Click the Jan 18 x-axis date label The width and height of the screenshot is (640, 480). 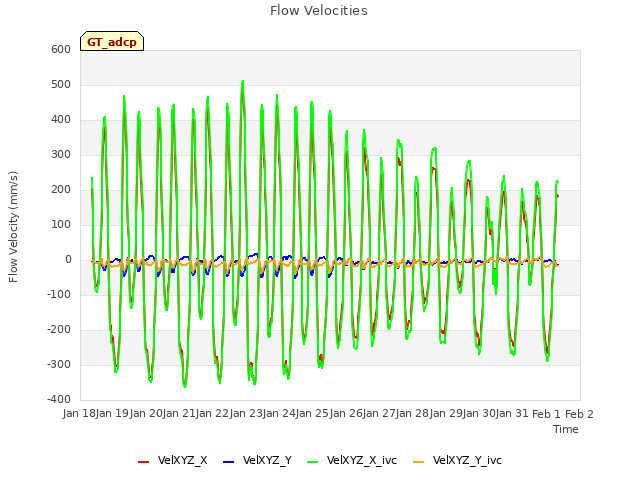pos(79,414)
